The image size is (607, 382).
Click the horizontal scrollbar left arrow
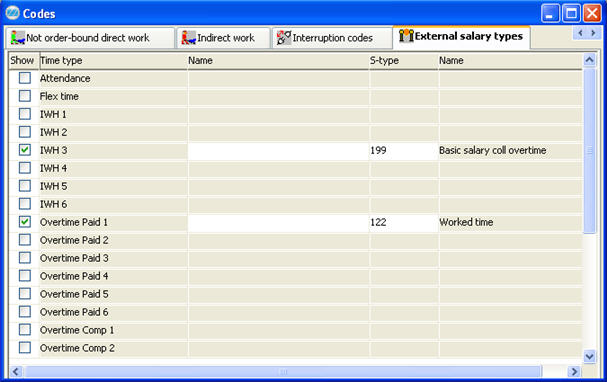click(16, 372)
